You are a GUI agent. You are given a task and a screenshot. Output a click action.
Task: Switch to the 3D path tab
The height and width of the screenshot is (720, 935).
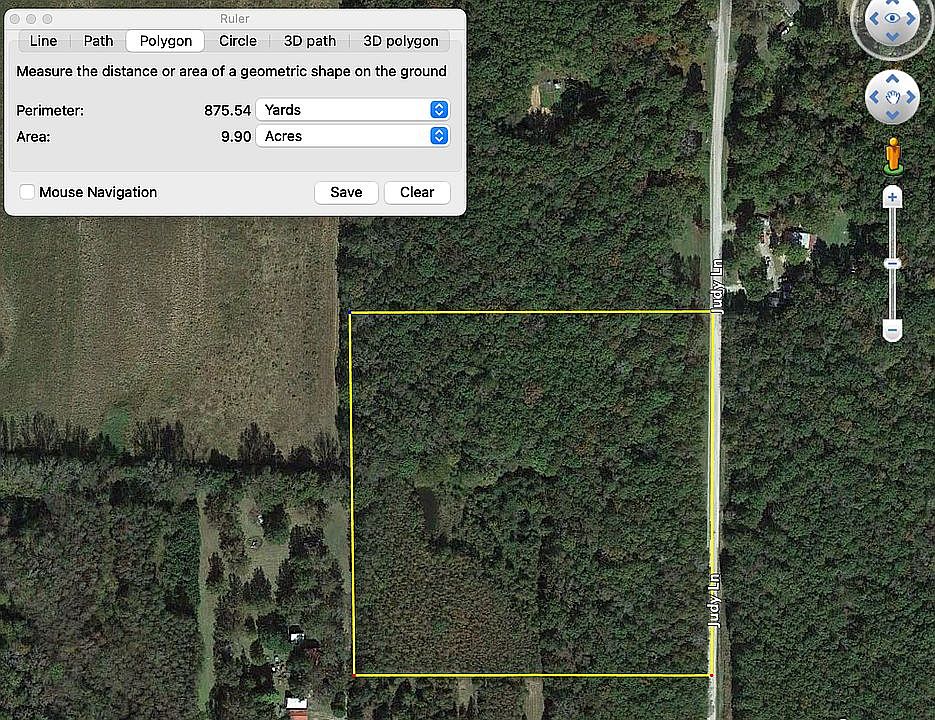click(309, 41)
